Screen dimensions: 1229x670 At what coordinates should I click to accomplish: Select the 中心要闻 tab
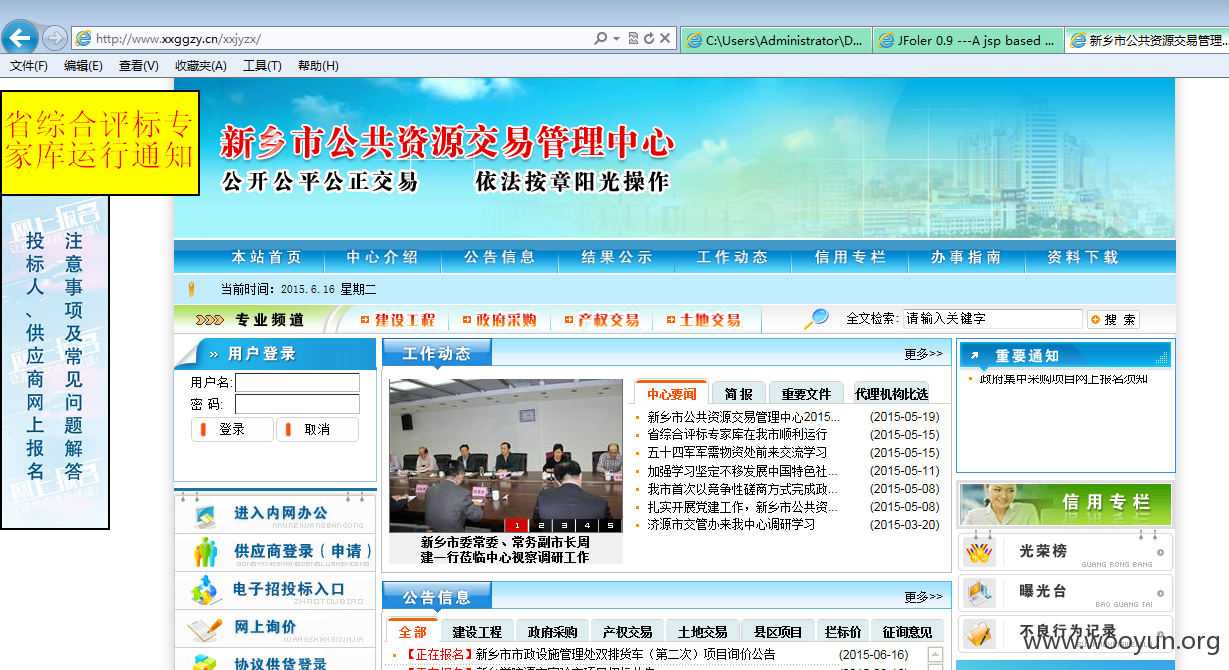(x=671, y=394)
